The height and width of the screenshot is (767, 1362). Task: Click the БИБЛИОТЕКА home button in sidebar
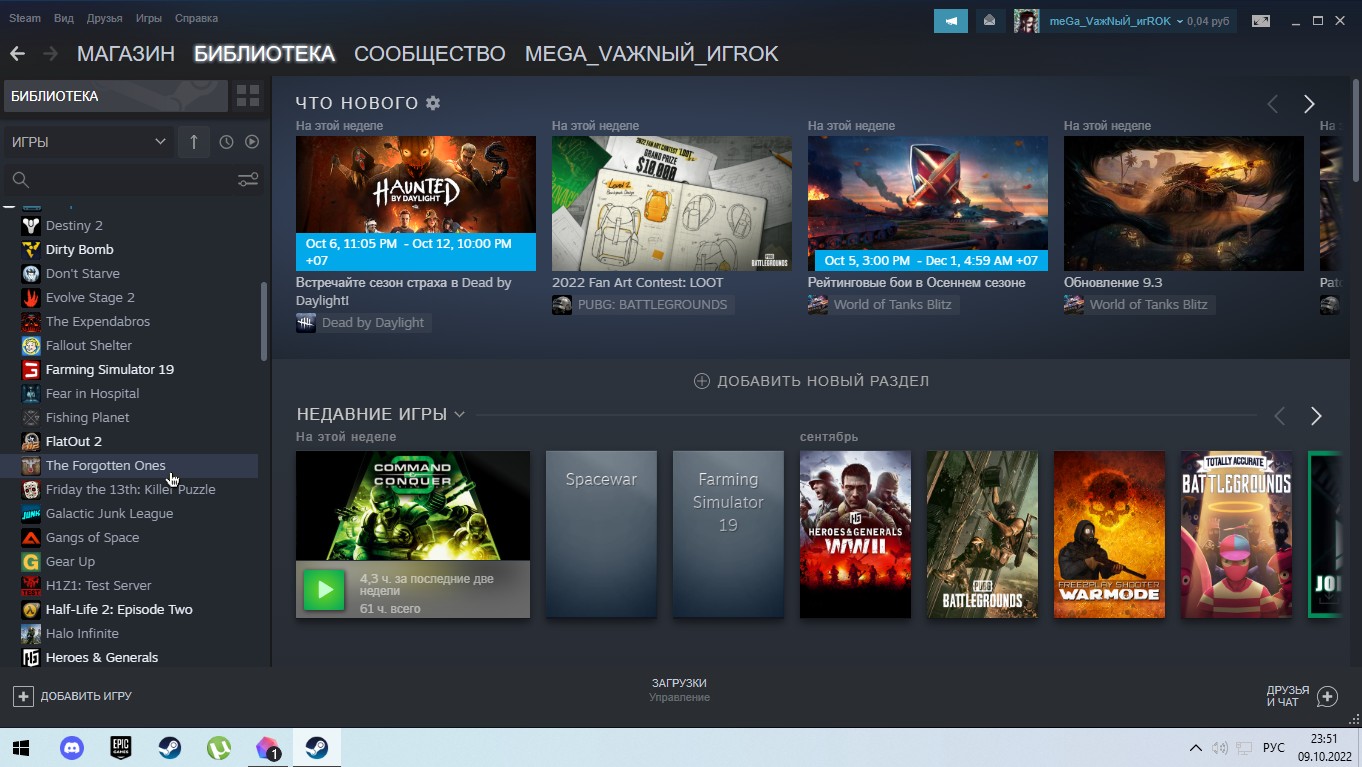pyautogui.click(x=116, y=96)
